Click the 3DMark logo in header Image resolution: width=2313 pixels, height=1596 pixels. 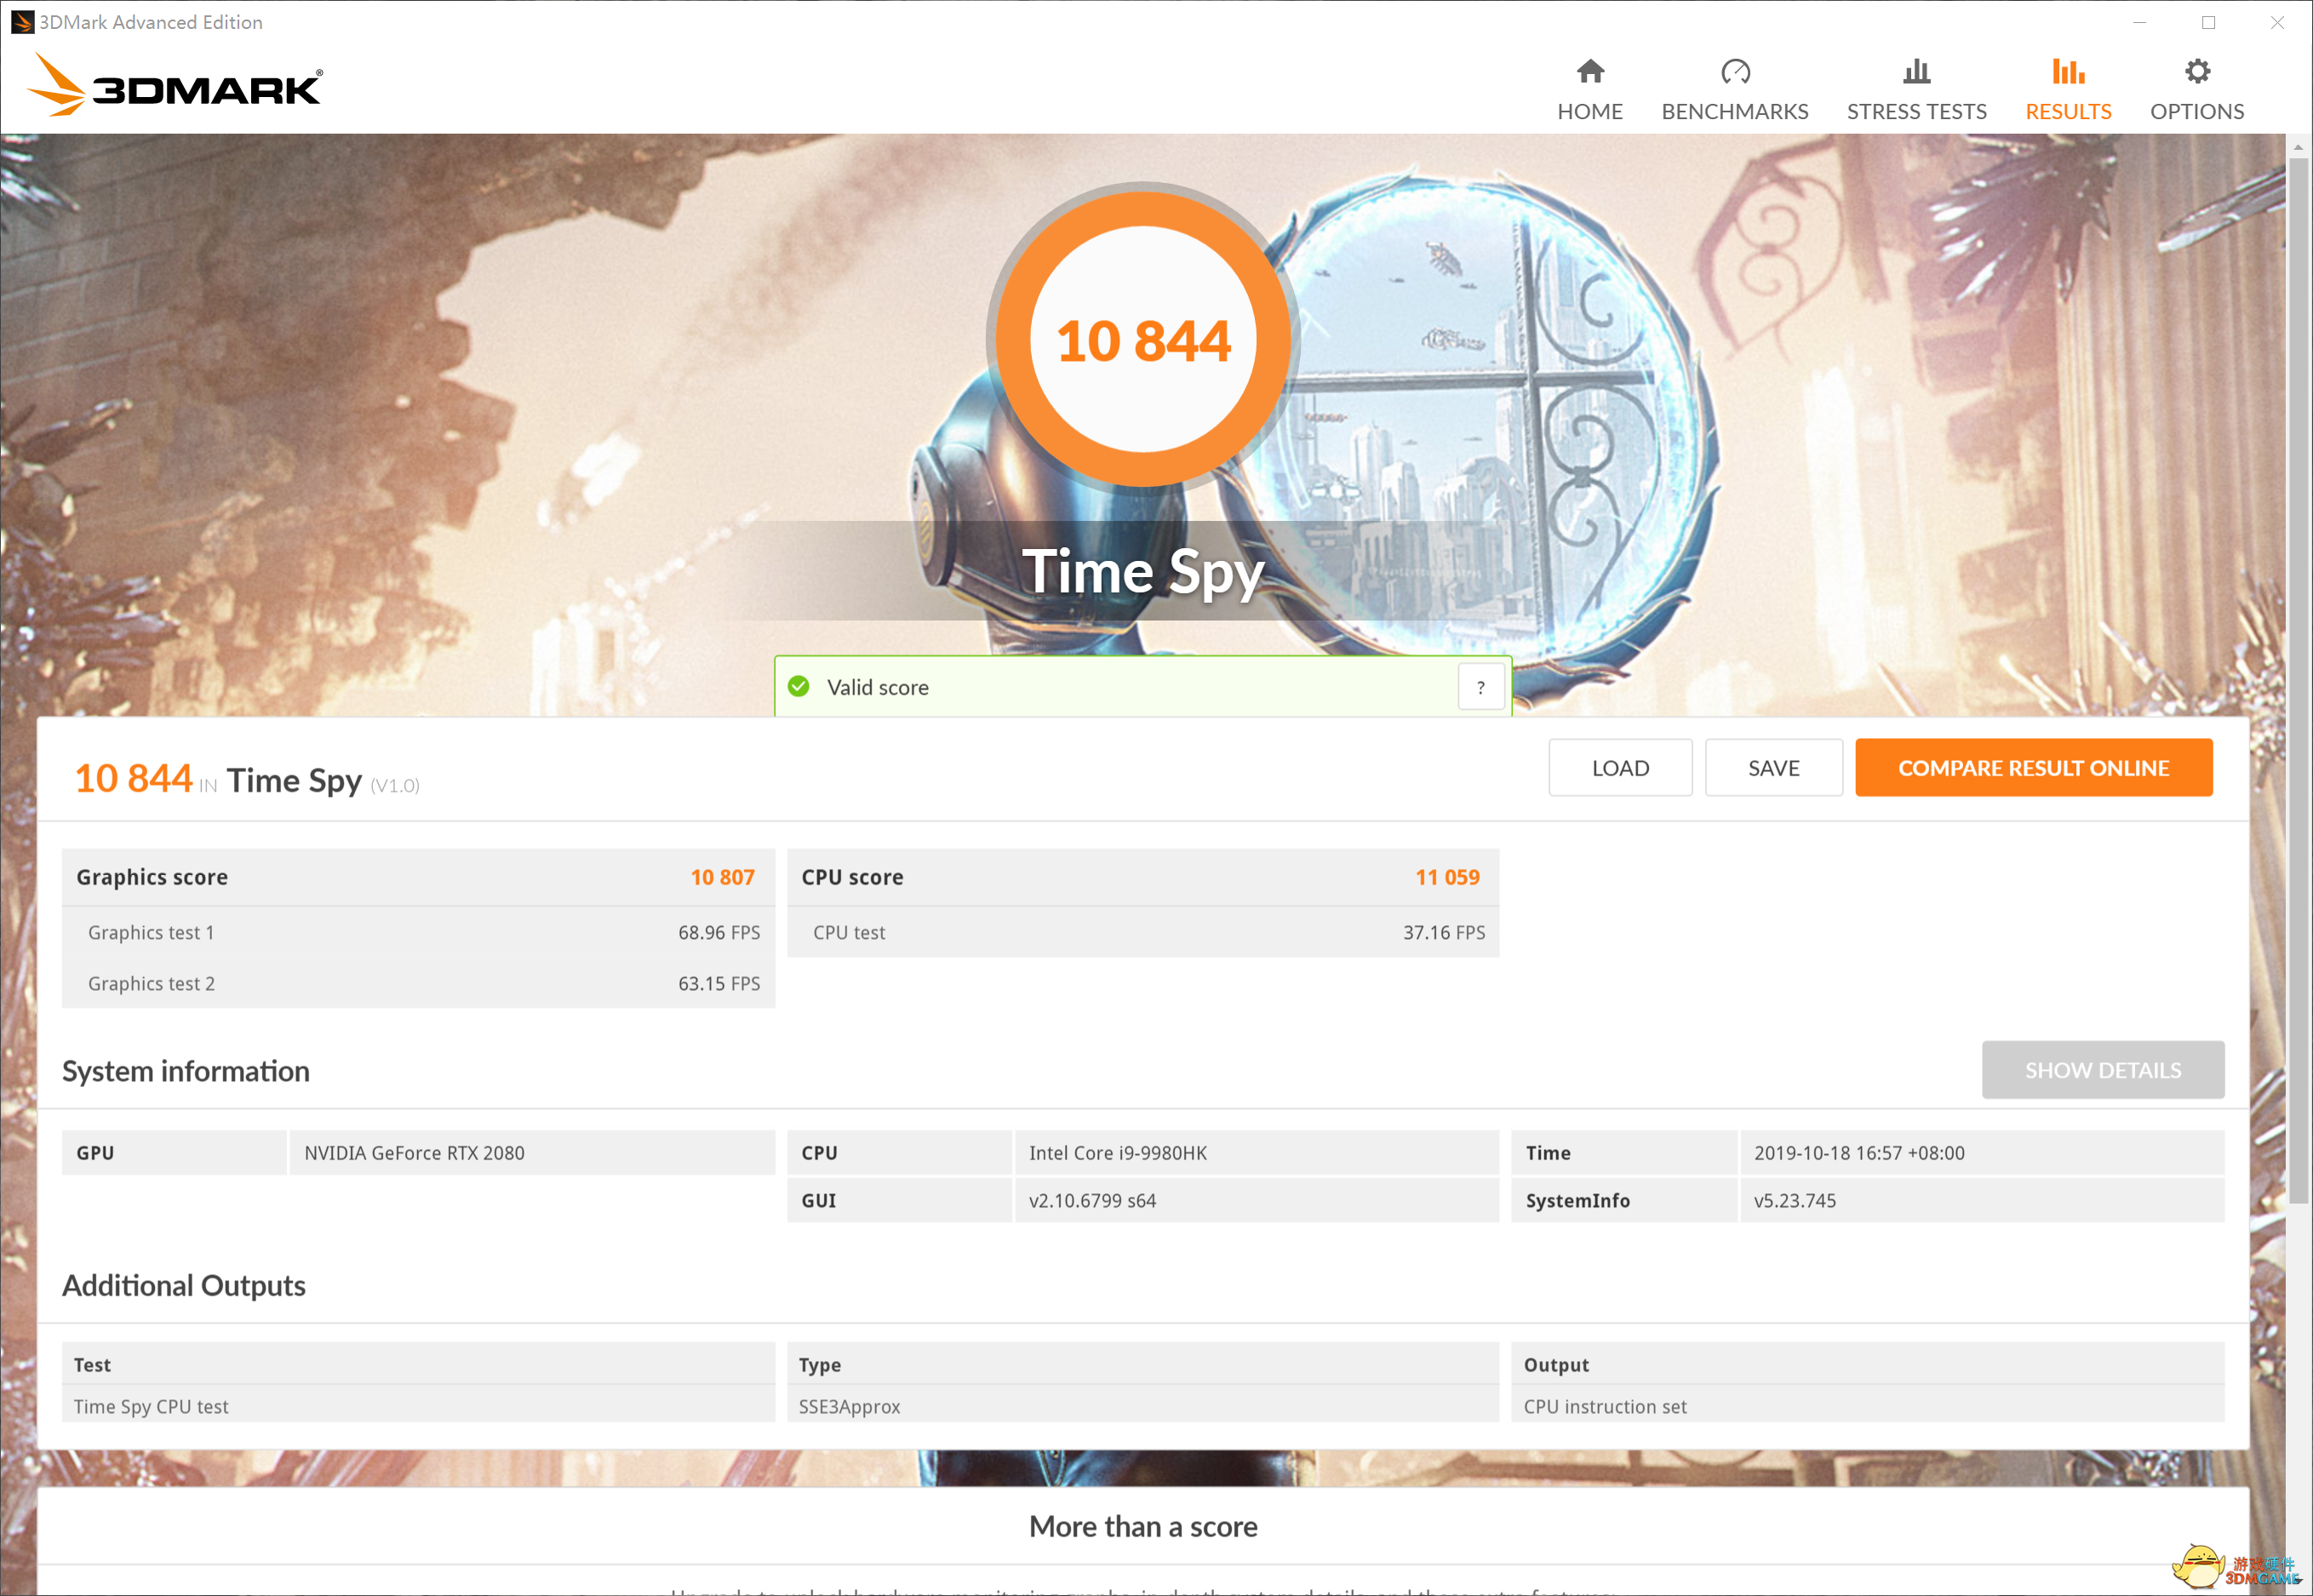175,85
